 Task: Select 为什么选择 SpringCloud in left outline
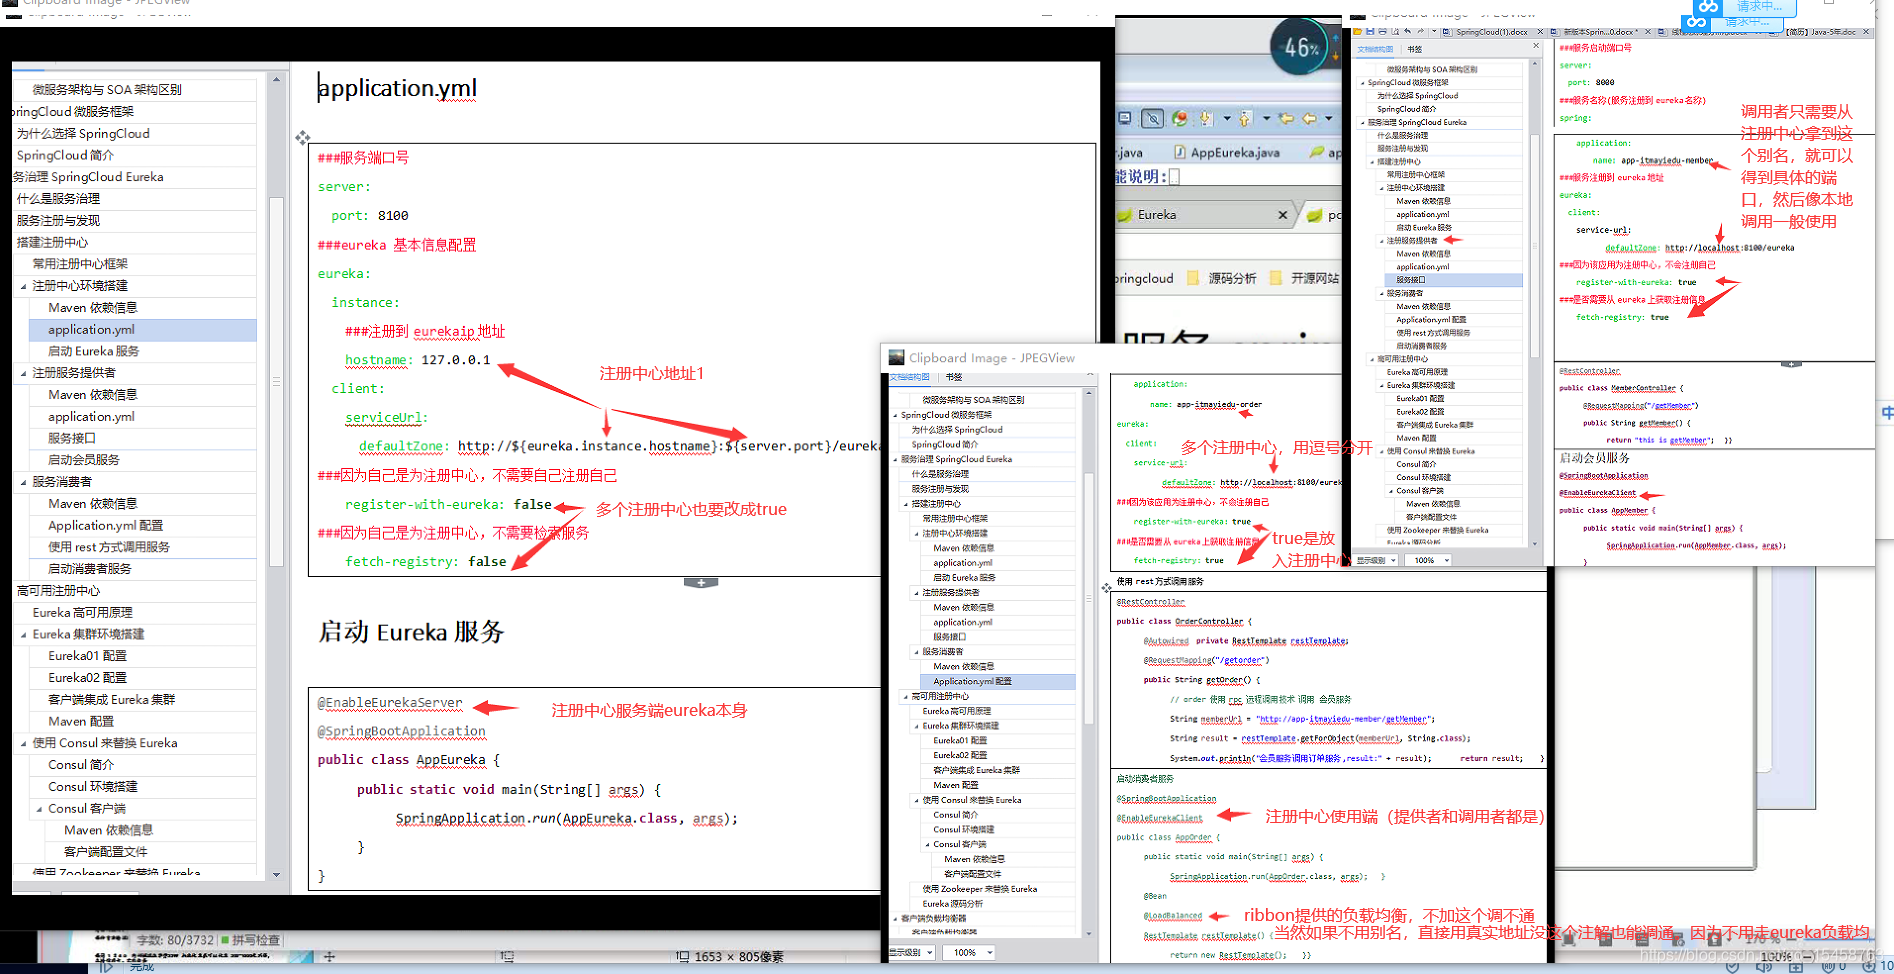pyautogui.click(x=83, y=133)
